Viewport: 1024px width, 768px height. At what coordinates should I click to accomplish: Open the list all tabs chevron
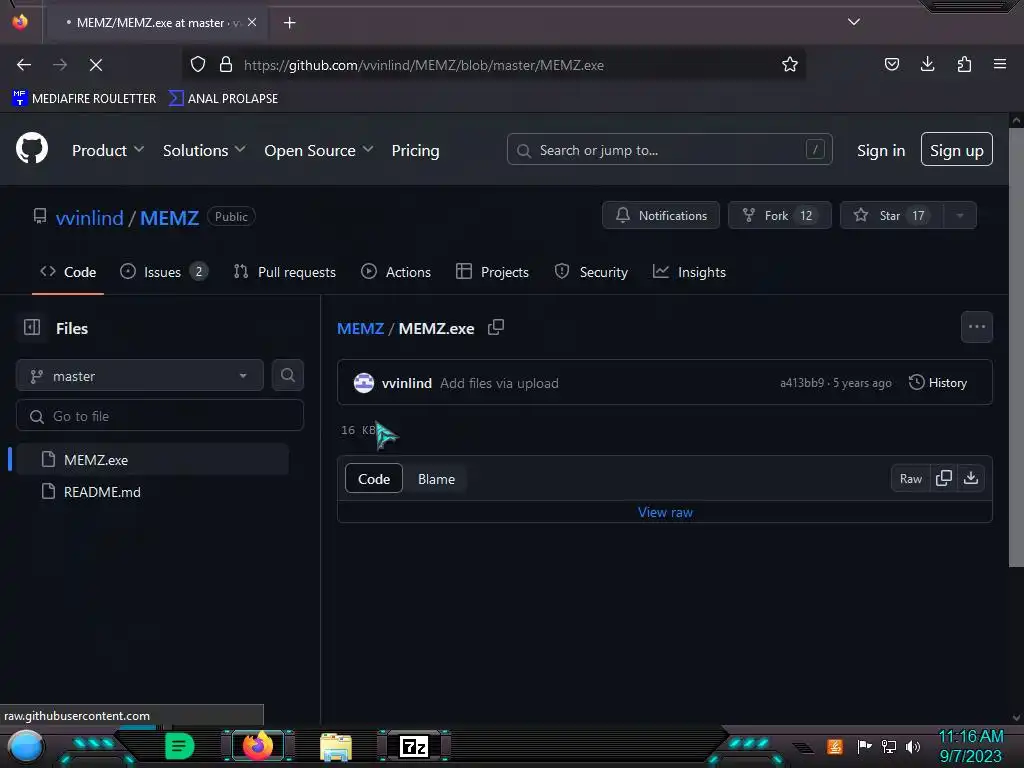point(854,22)
